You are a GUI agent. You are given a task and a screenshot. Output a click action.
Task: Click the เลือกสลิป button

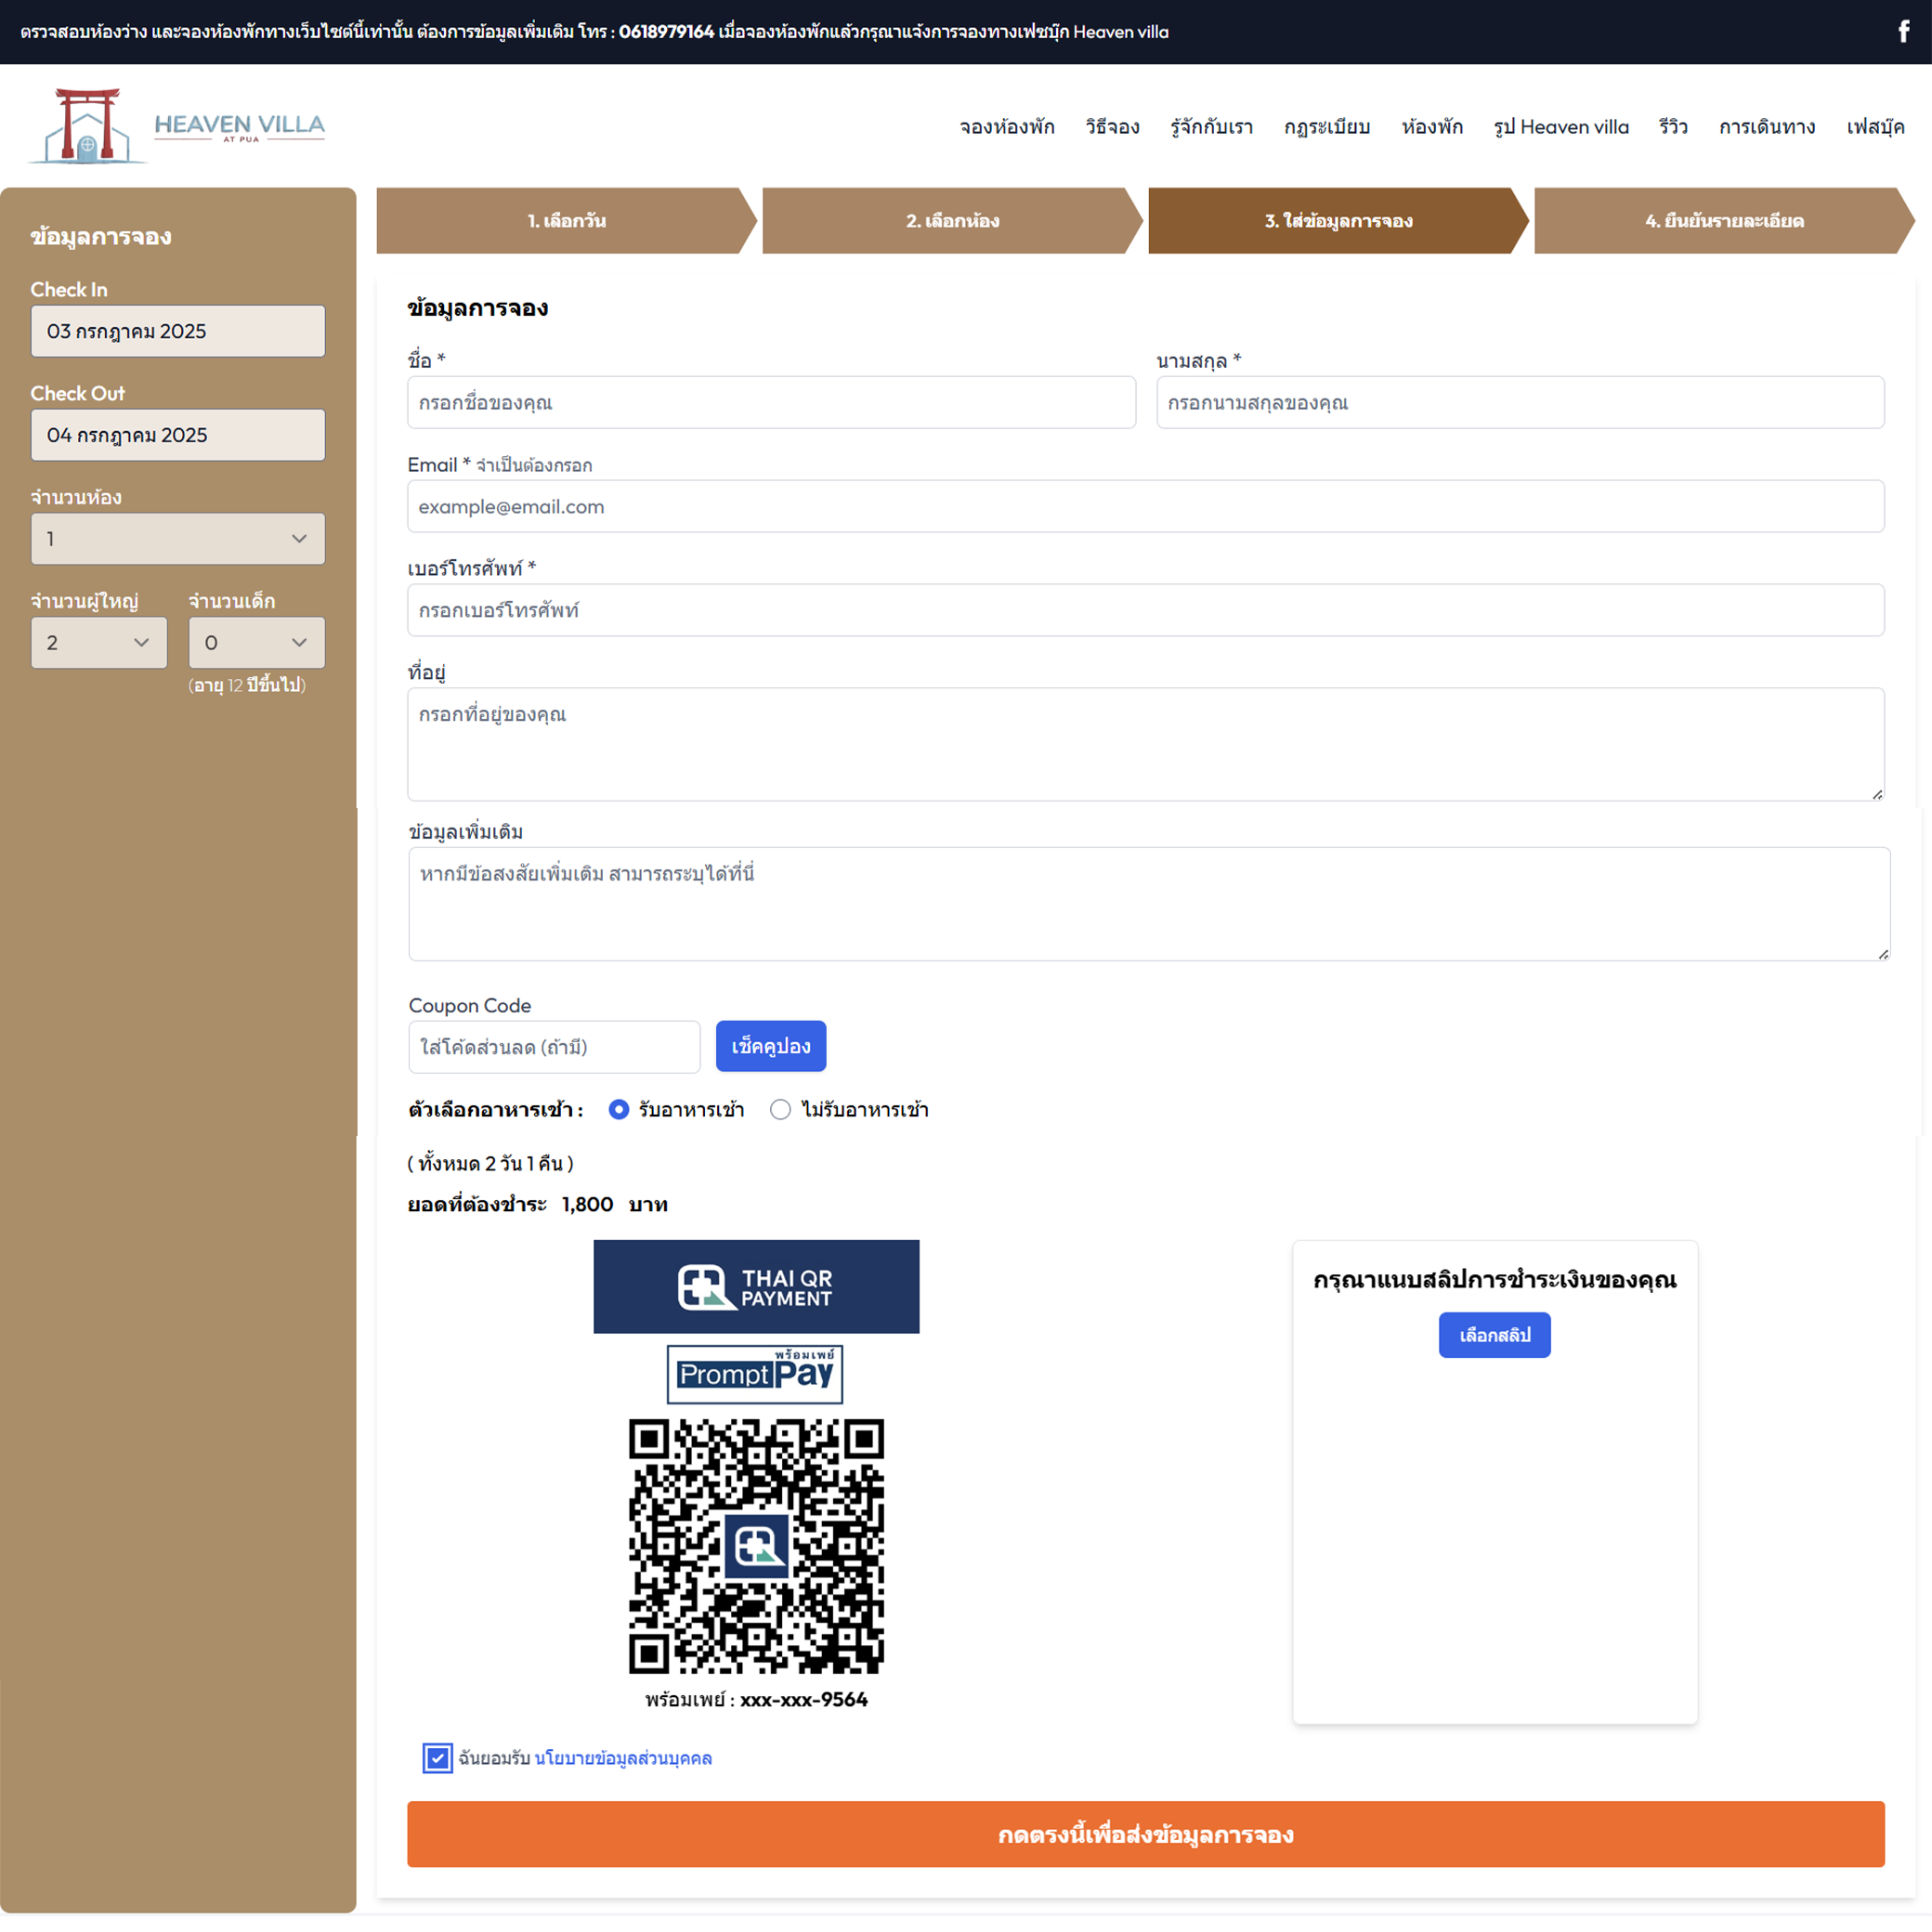1495,1335
